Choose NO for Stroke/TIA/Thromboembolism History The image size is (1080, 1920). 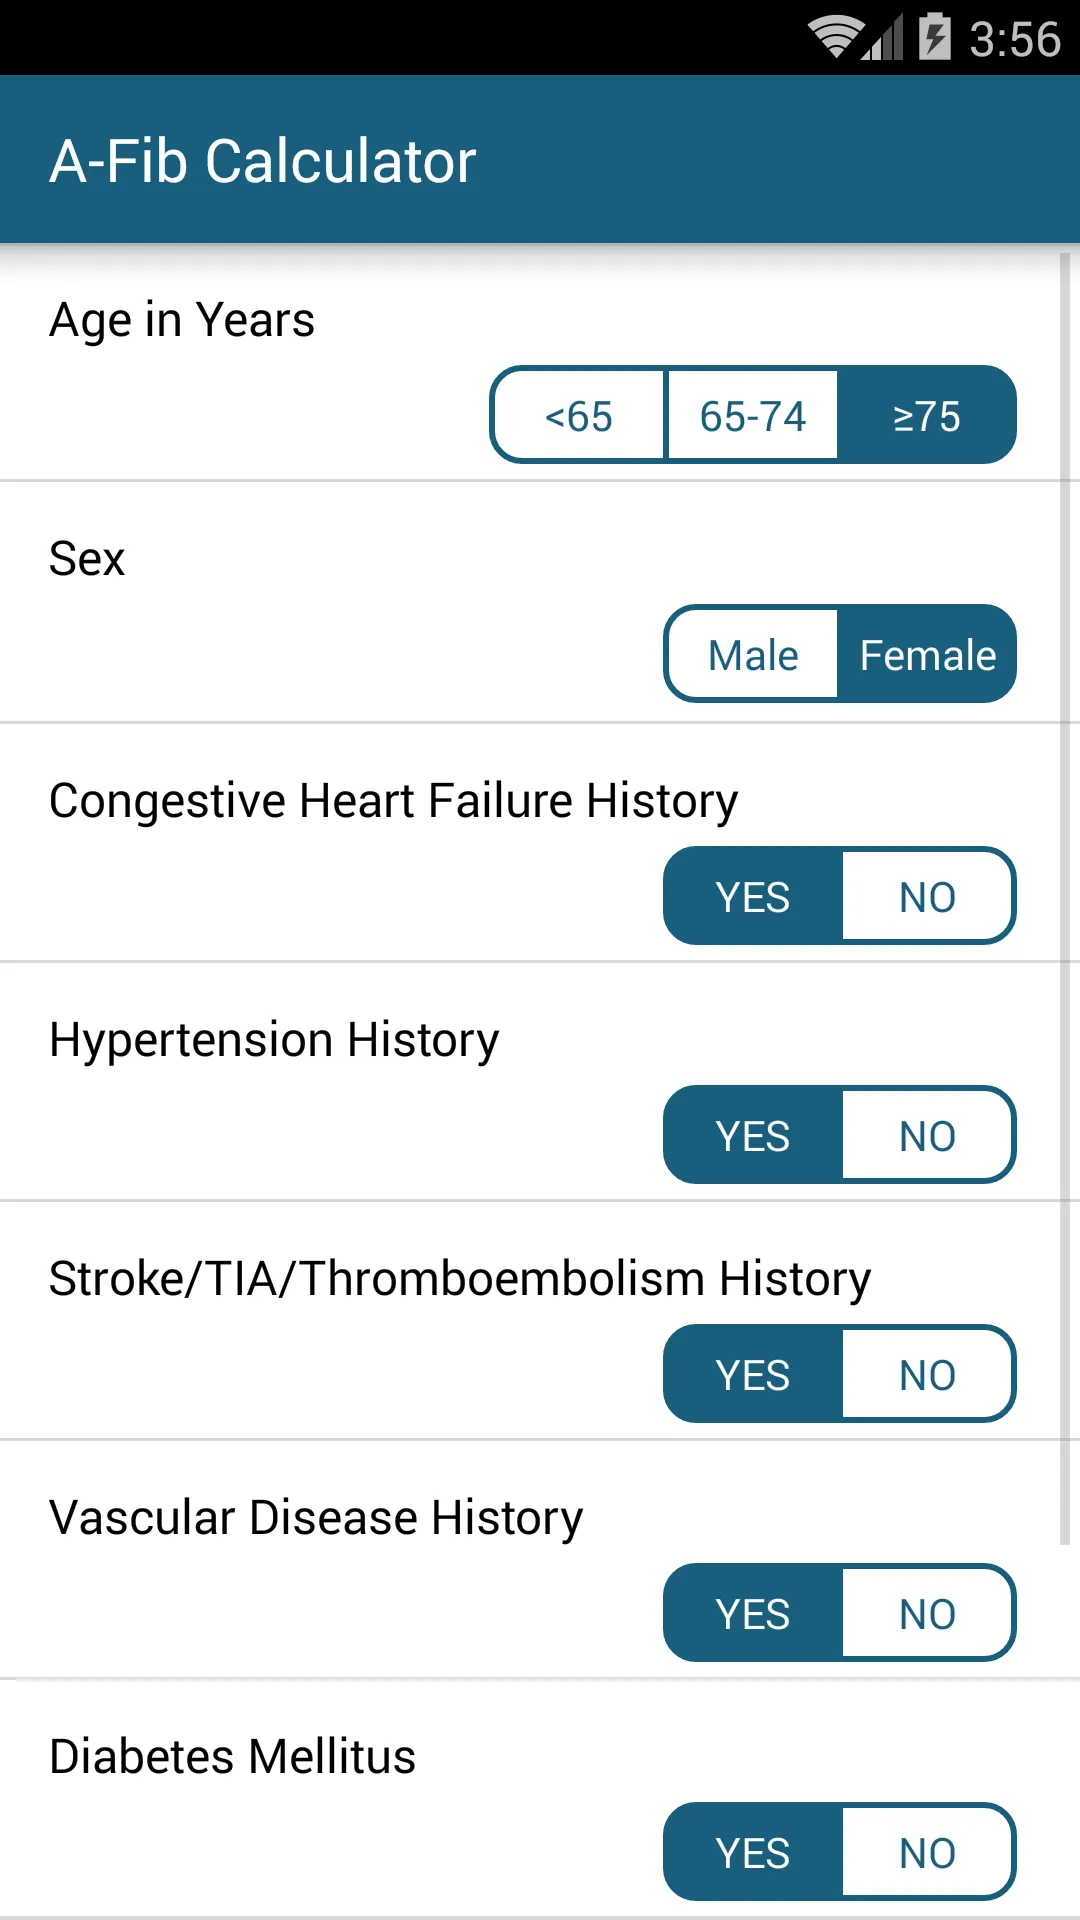[928, 1374]
